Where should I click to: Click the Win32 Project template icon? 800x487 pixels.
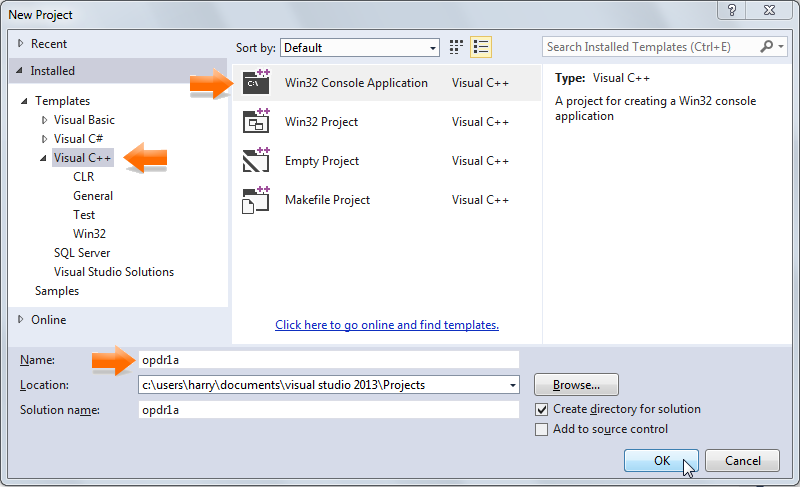click(256, 122)
